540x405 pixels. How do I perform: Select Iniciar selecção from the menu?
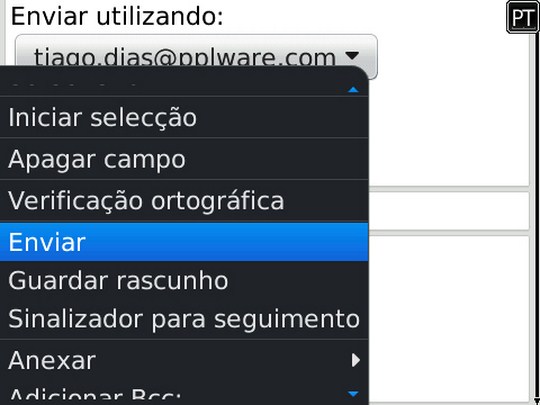(x=184, y=117)
